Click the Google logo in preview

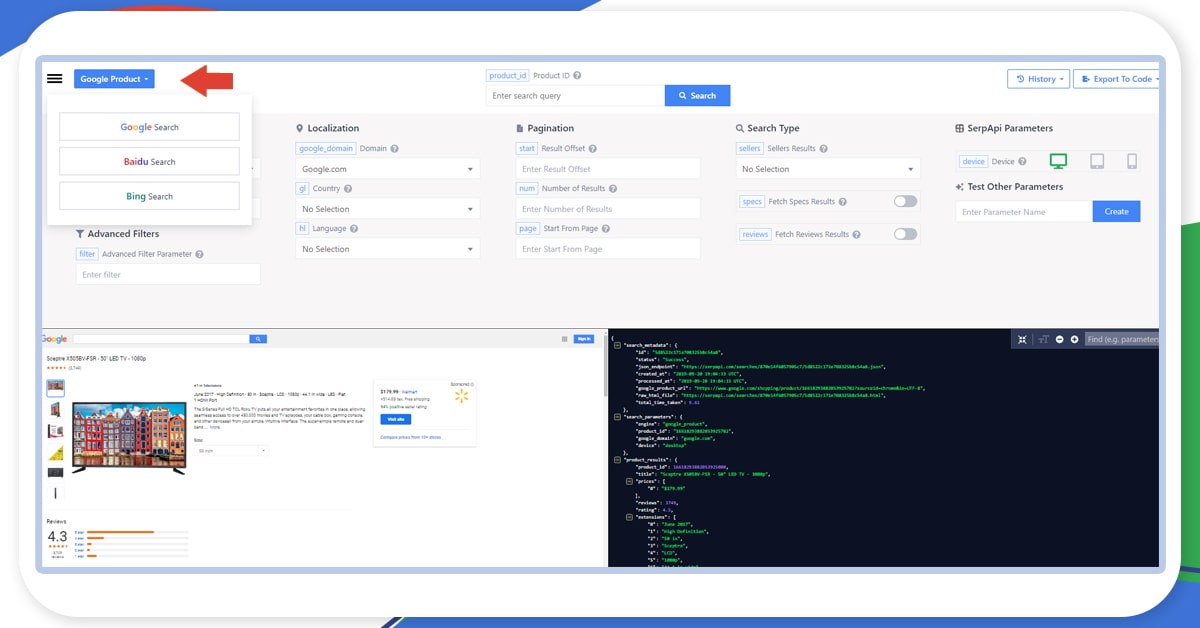56,339
